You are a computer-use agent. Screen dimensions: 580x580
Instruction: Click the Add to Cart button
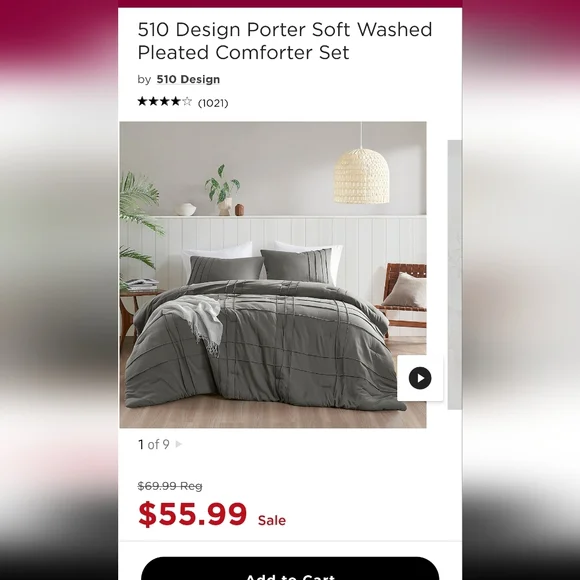(290, 569)
